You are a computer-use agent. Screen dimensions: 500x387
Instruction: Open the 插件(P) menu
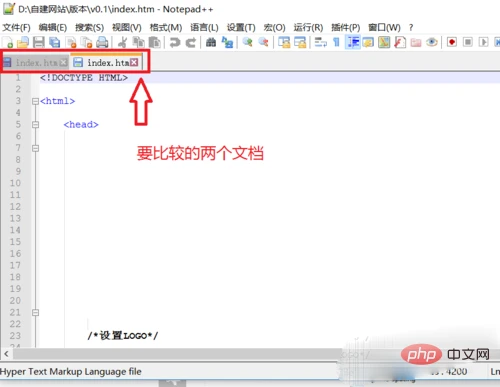tap(346, 27)
